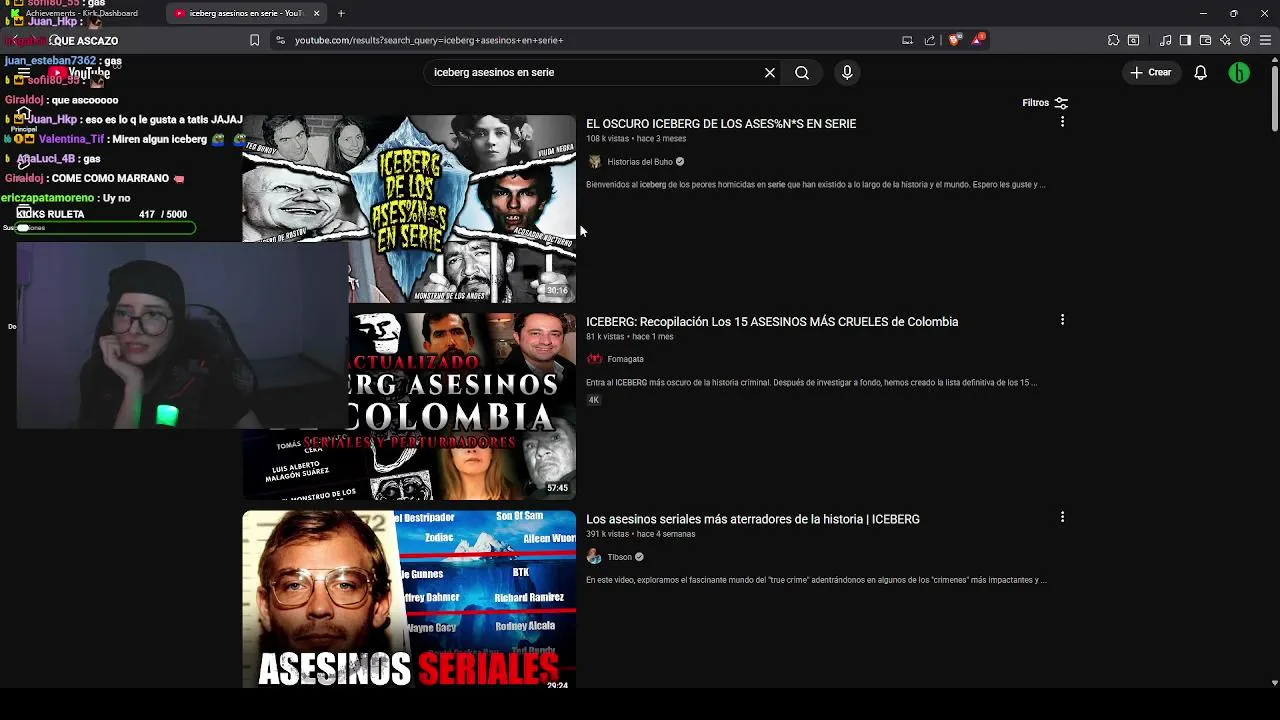This screenshot has width=1280, height=720.
Task: Open video EL OSCURO ICEBERG DE LOS ASES%N*S title
Action: 721,124
